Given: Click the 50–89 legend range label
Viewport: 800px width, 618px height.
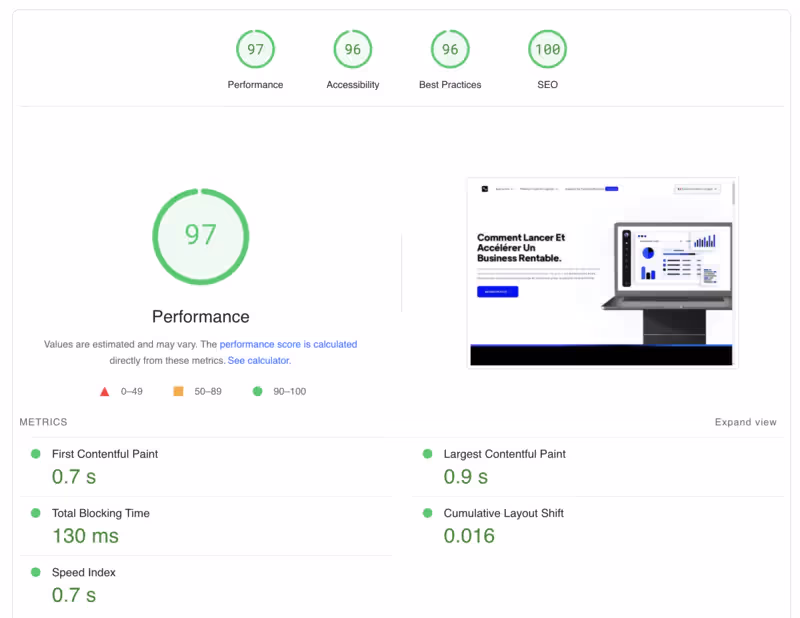Looking at the screenshot, I should tap(208, 391).
